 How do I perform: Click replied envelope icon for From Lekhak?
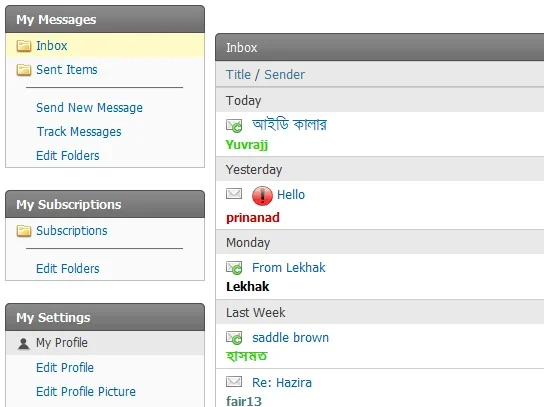pyautogui.click(x=234, y=268)
